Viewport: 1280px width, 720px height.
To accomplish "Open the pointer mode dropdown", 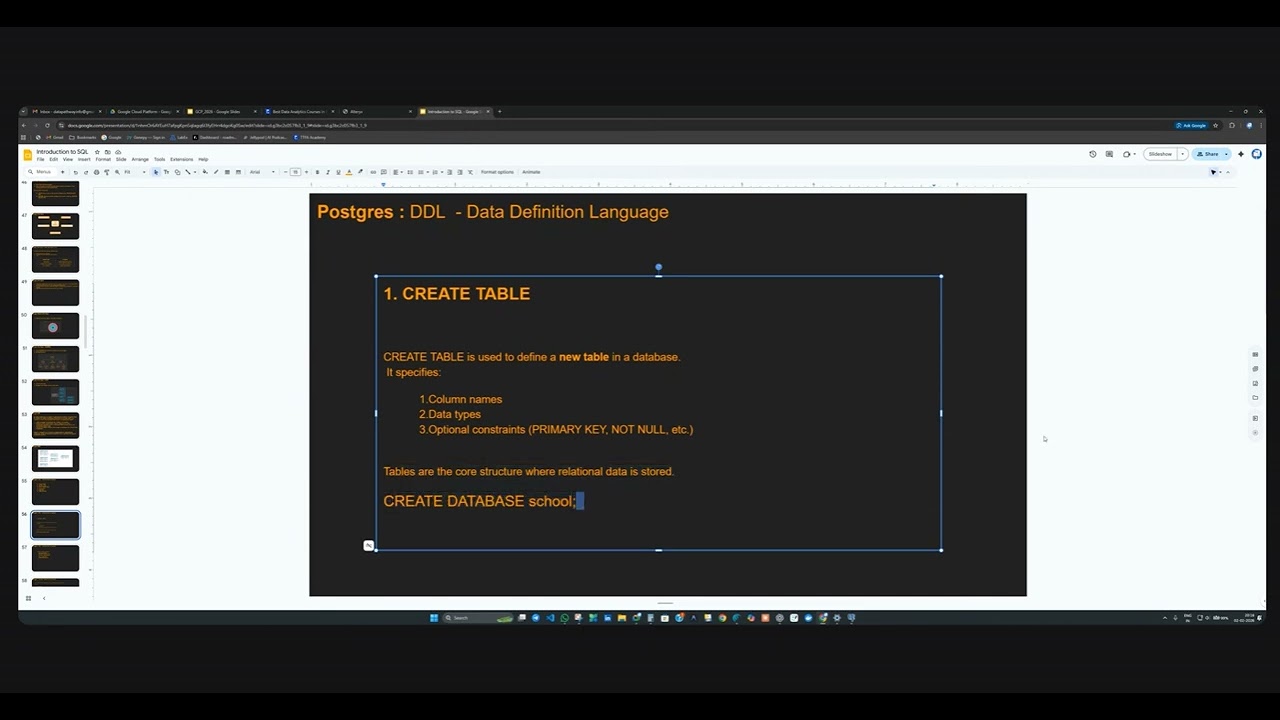I will coord(1220,172).
